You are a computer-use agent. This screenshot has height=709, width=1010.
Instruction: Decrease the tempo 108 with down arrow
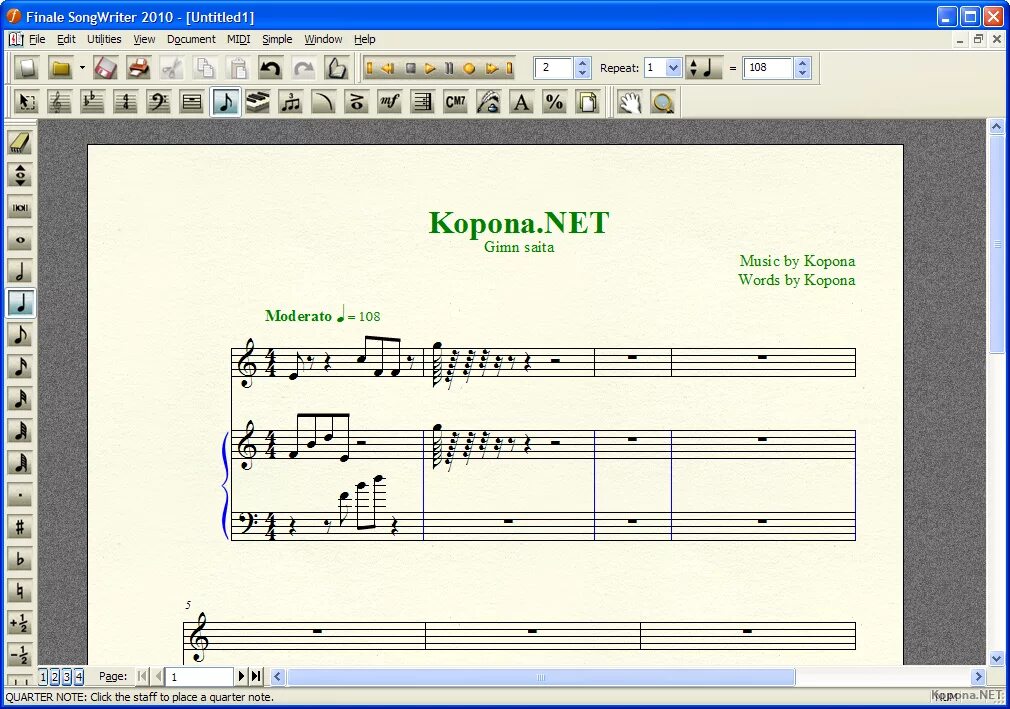(802, 73)
